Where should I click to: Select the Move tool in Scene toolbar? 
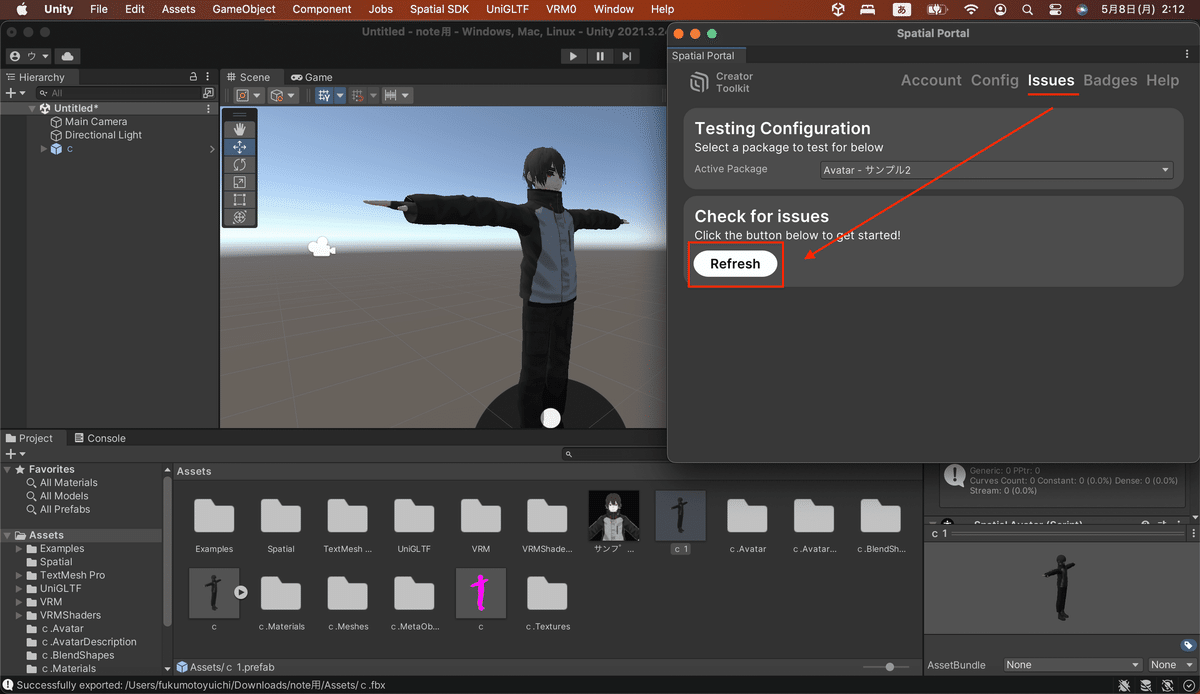coord(239,147)
